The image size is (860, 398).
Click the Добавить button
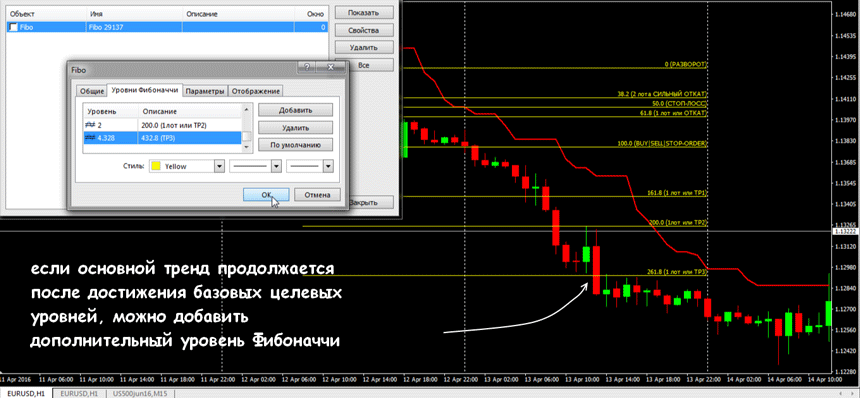pyautogui.click(x=296, y=110)
